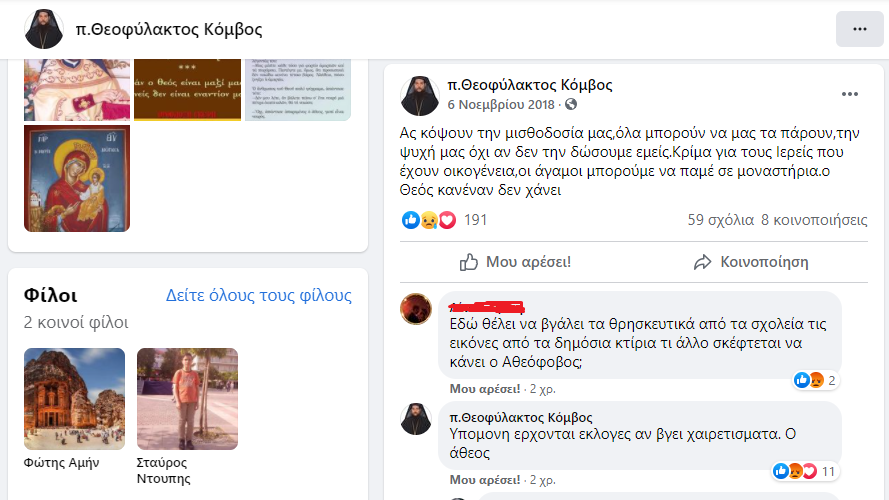Image resolution: width=889 pixels, height=500 pixels.
Task: View reactions on the first comment
Action: 816,380
